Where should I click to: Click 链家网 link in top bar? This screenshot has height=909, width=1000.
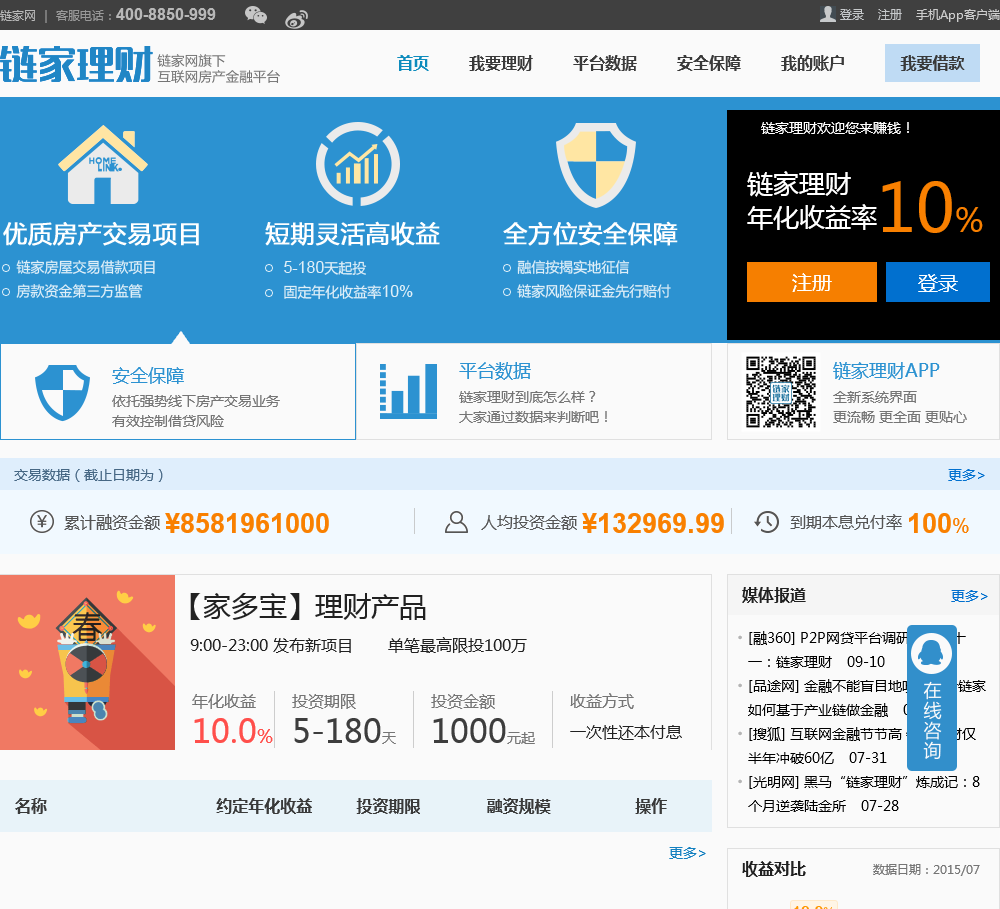point(18,15)
